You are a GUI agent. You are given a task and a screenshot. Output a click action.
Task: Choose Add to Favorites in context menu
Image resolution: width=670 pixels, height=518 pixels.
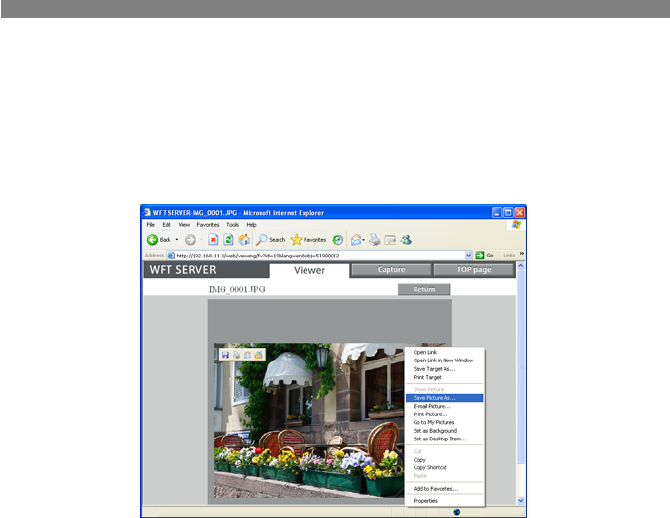[444, 489]
